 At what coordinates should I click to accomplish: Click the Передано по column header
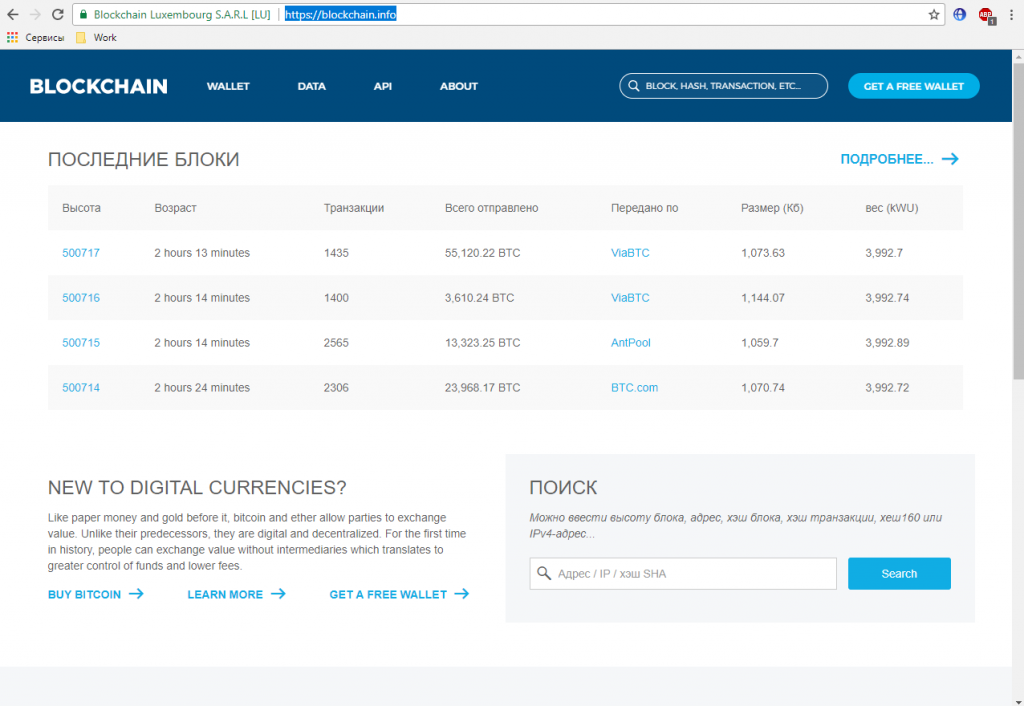point(645,208)
